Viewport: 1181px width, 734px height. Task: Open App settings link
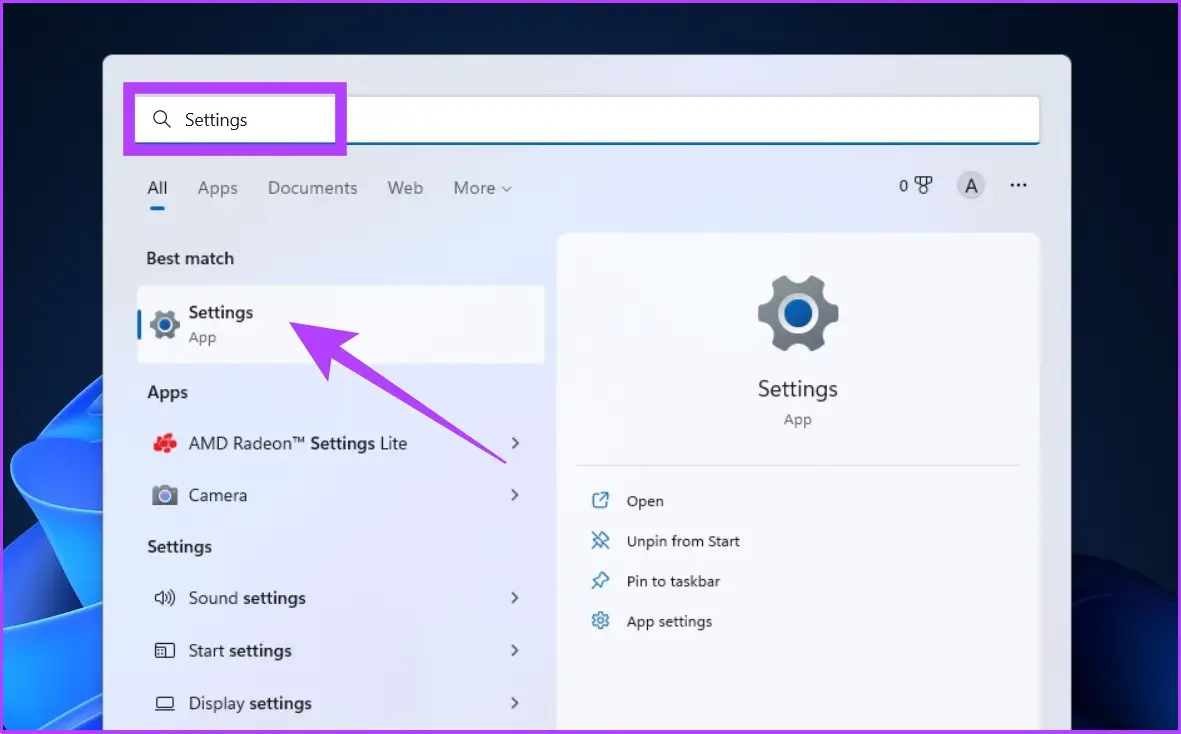tap(668, 621)
